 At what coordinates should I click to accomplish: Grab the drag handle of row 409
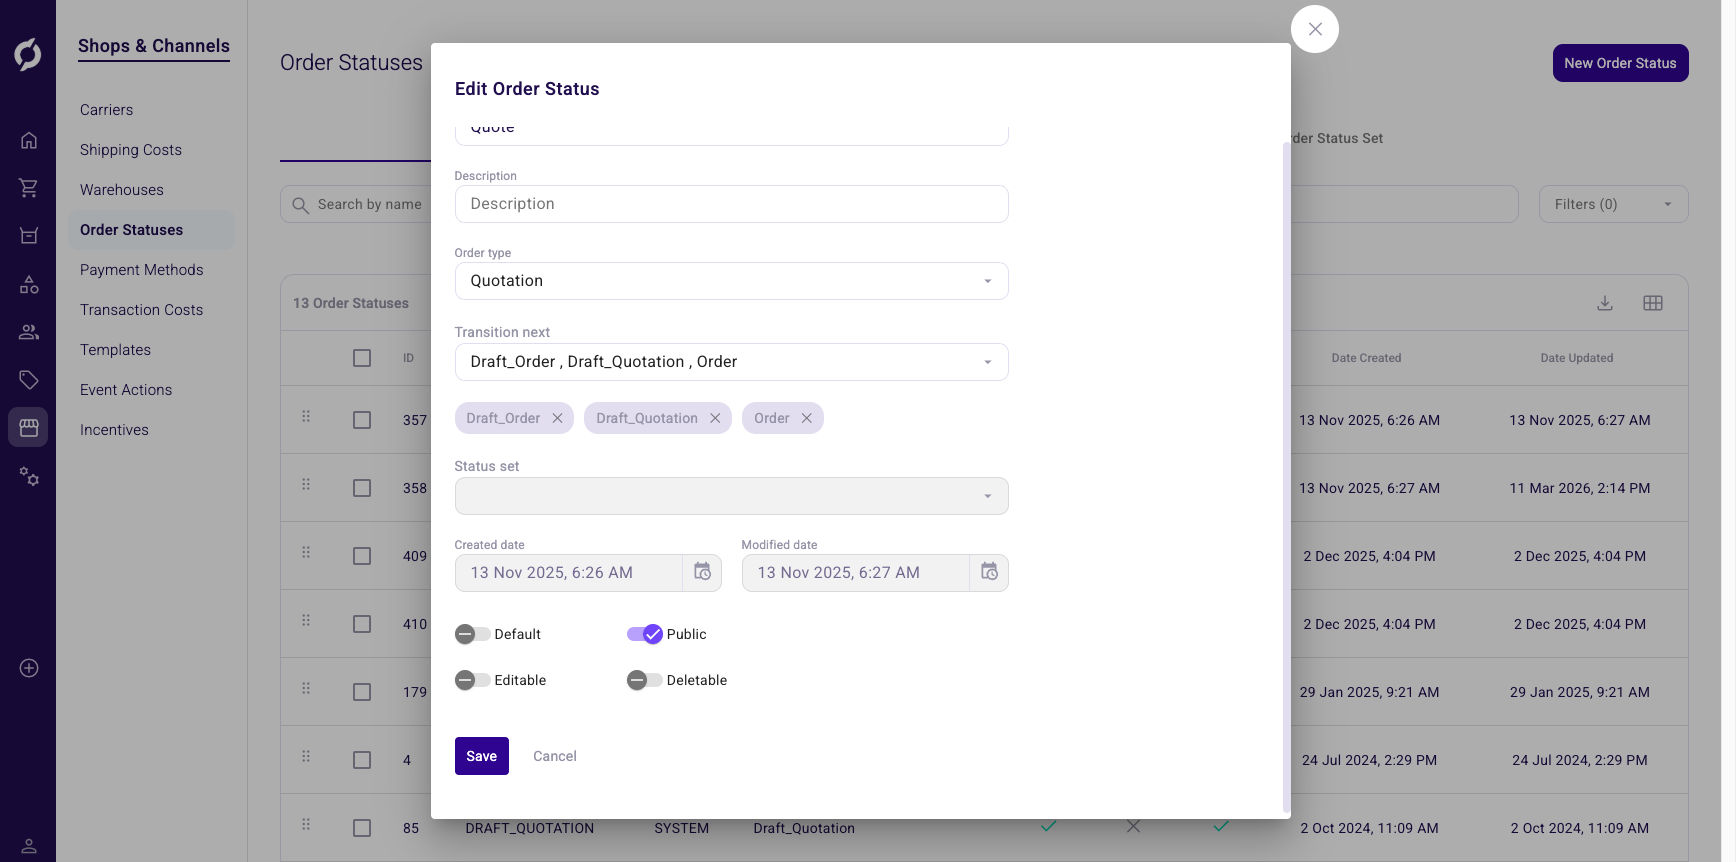point(306,552)
